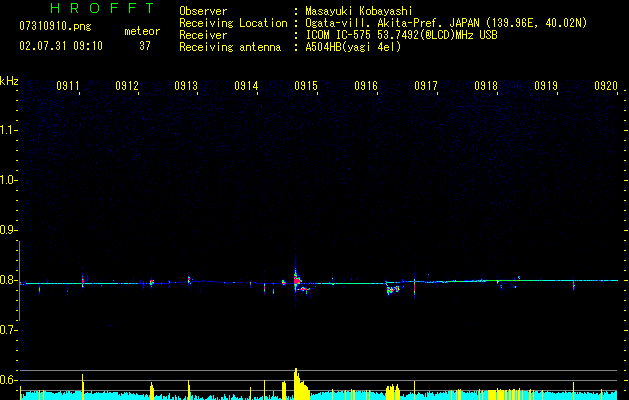
Task: Click the meteor count value 37
Action: [145, 46]
